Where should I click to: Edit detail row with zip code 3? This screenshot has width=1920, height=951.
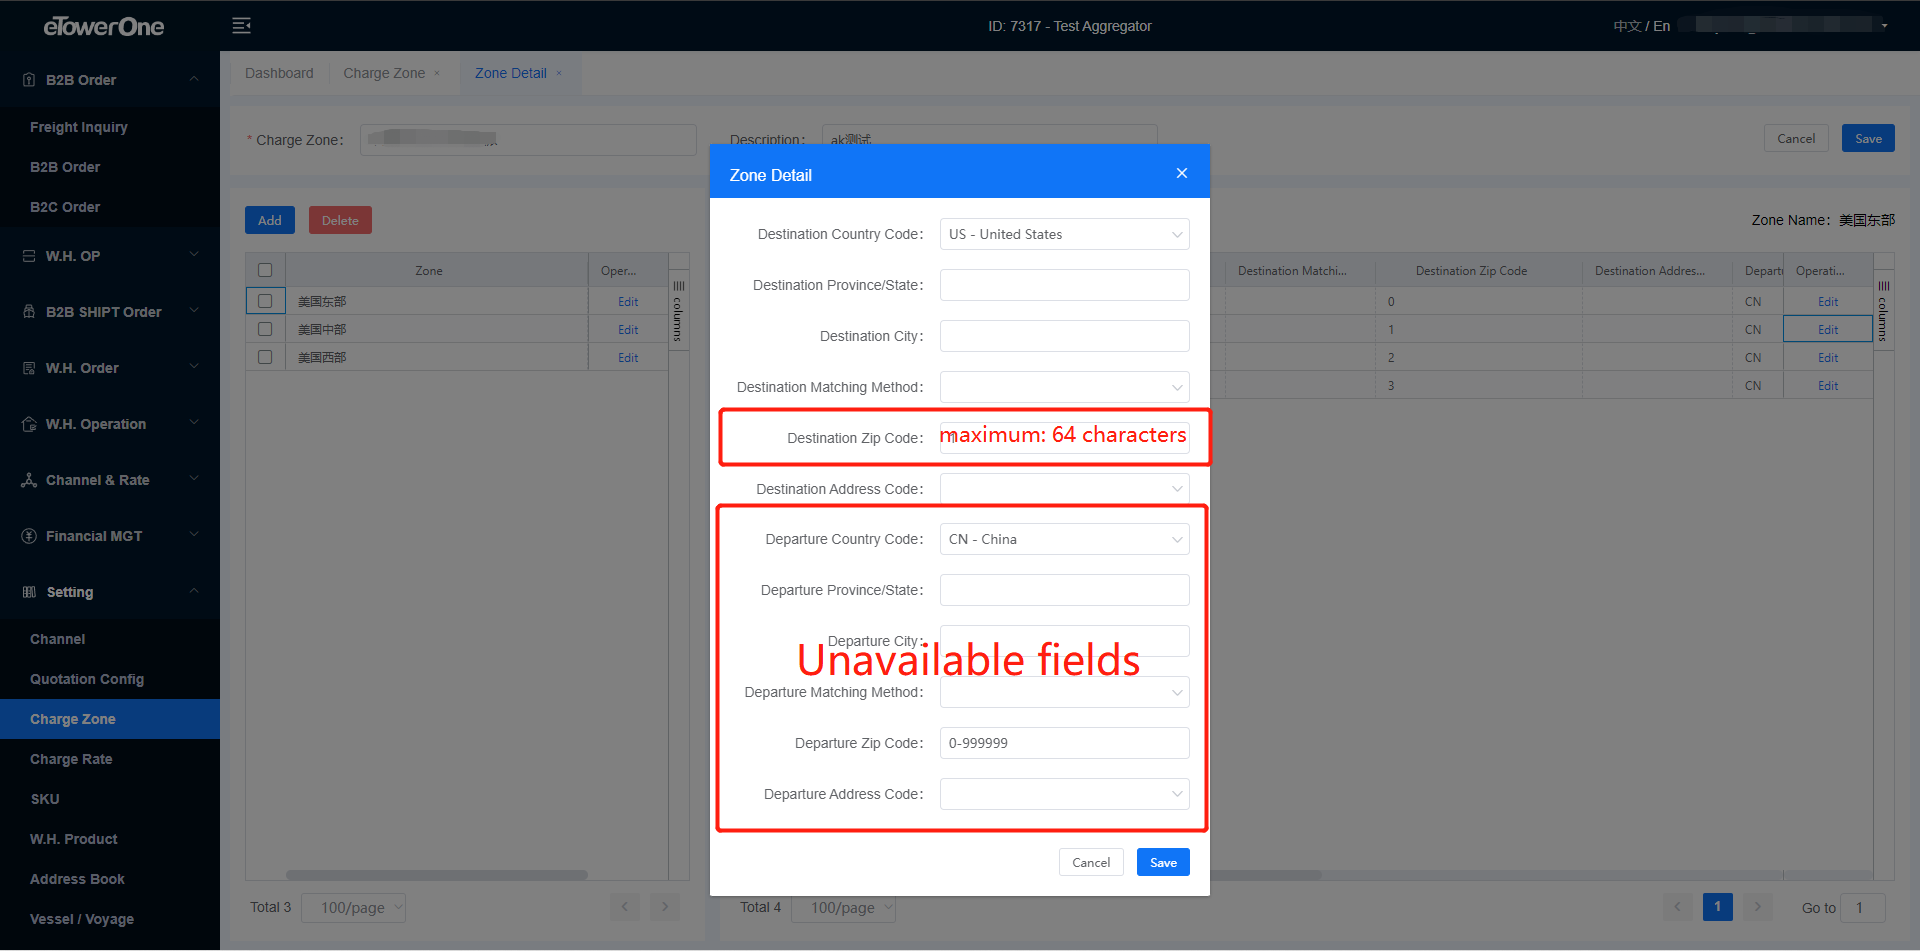coord(1828,385)
